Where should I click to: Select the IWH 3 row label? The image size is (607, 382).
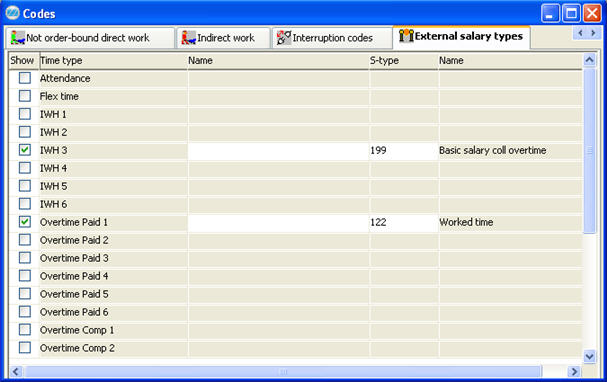(x=53, y=150)
